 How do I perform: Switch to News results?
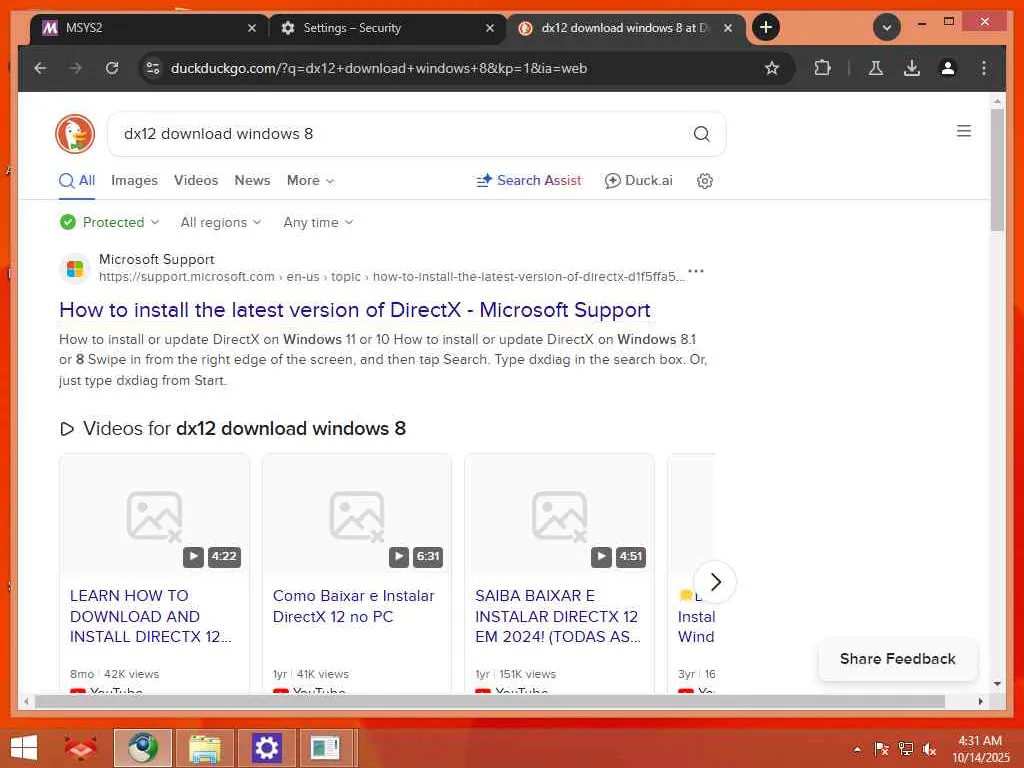point(252,181)
